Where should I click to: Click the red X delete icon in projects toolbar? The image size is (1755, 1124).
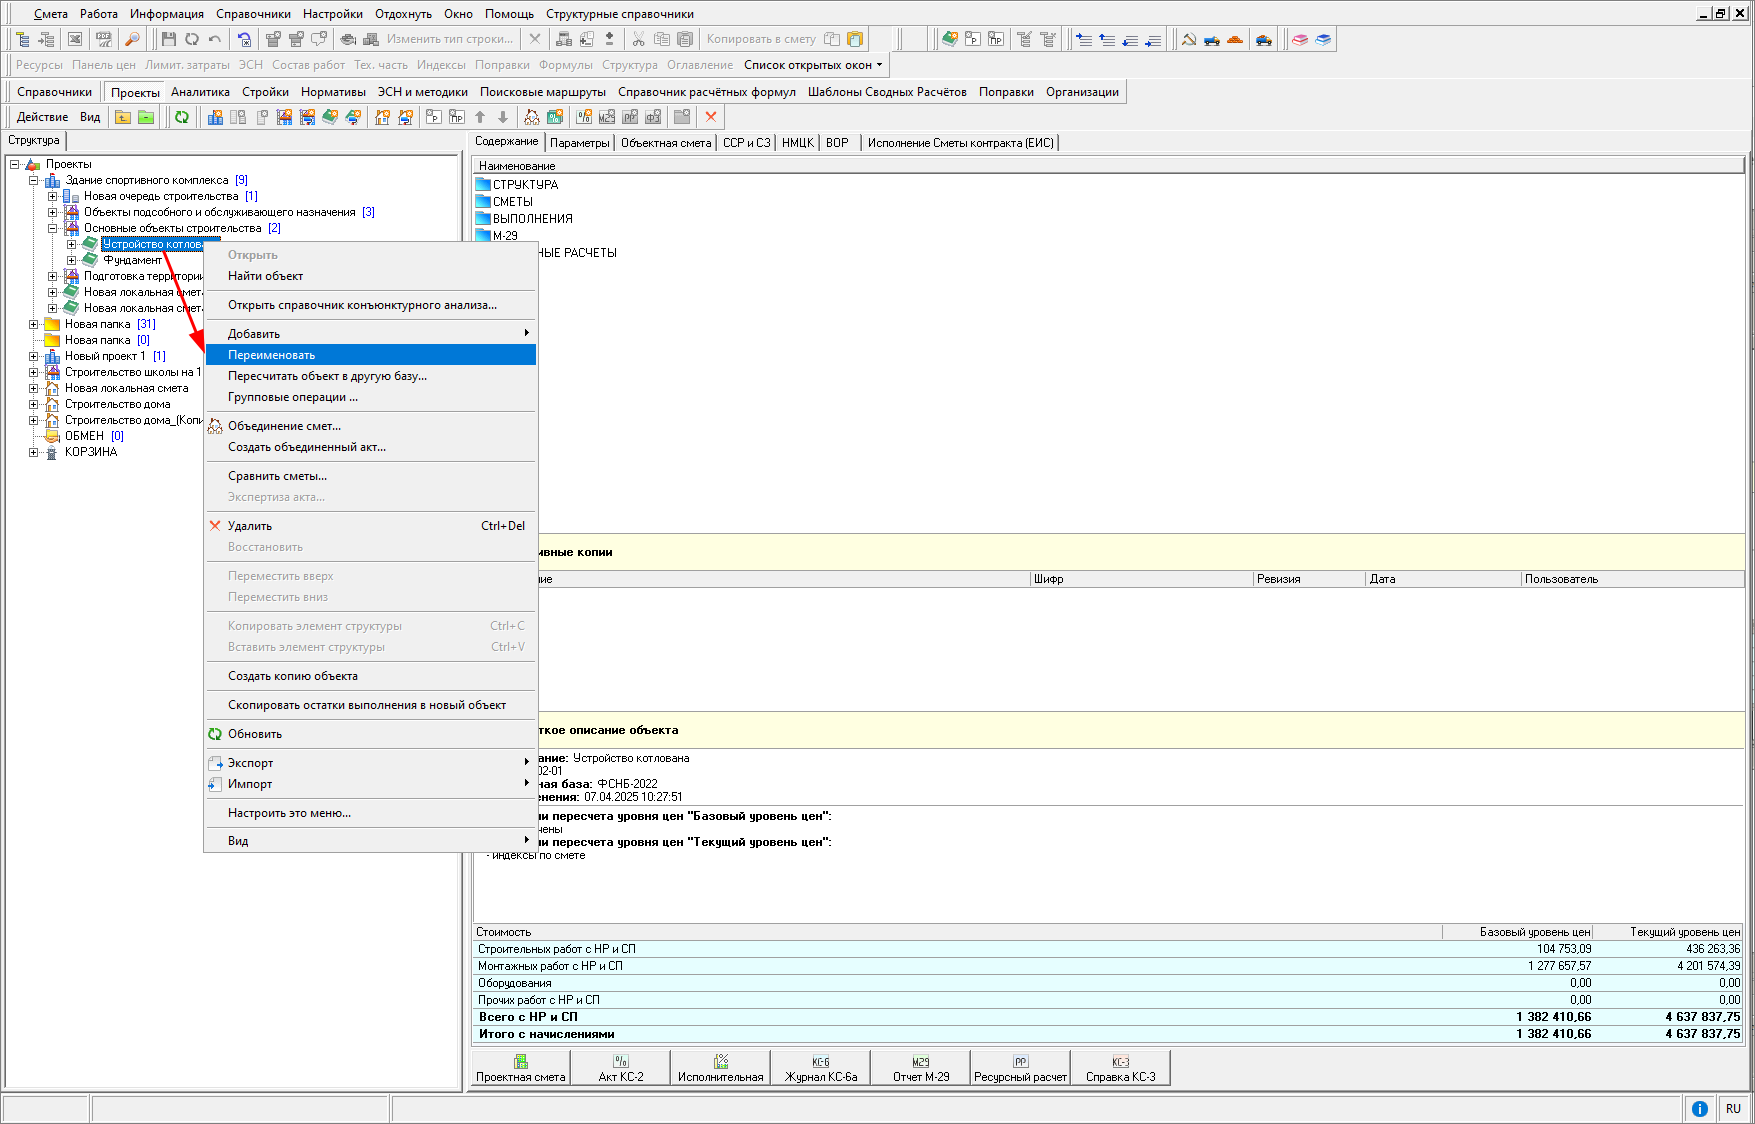[711, 117]
